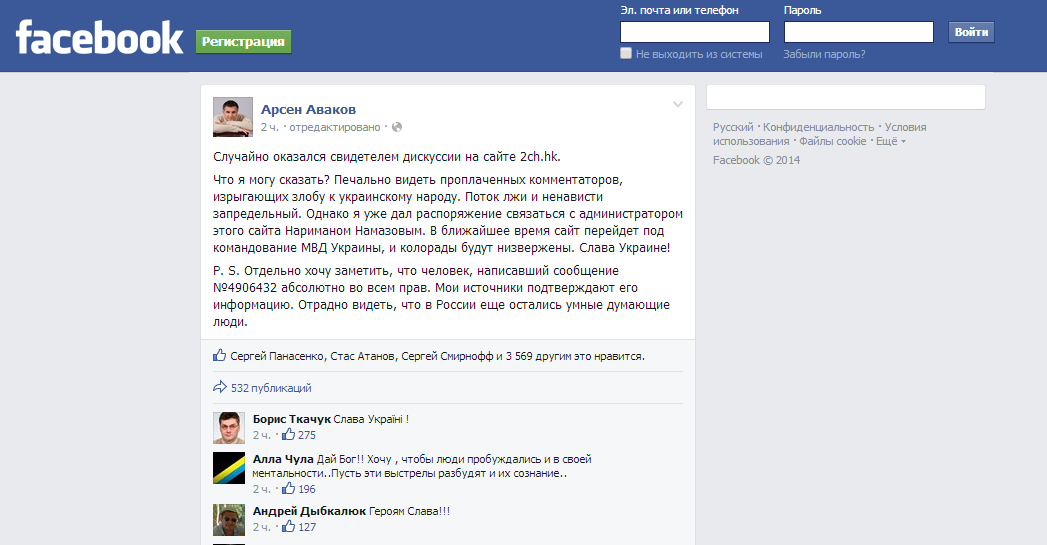Click the Facebook logo
The height and width of the screenshot is (545, 1047).
[x=99, y=37]
